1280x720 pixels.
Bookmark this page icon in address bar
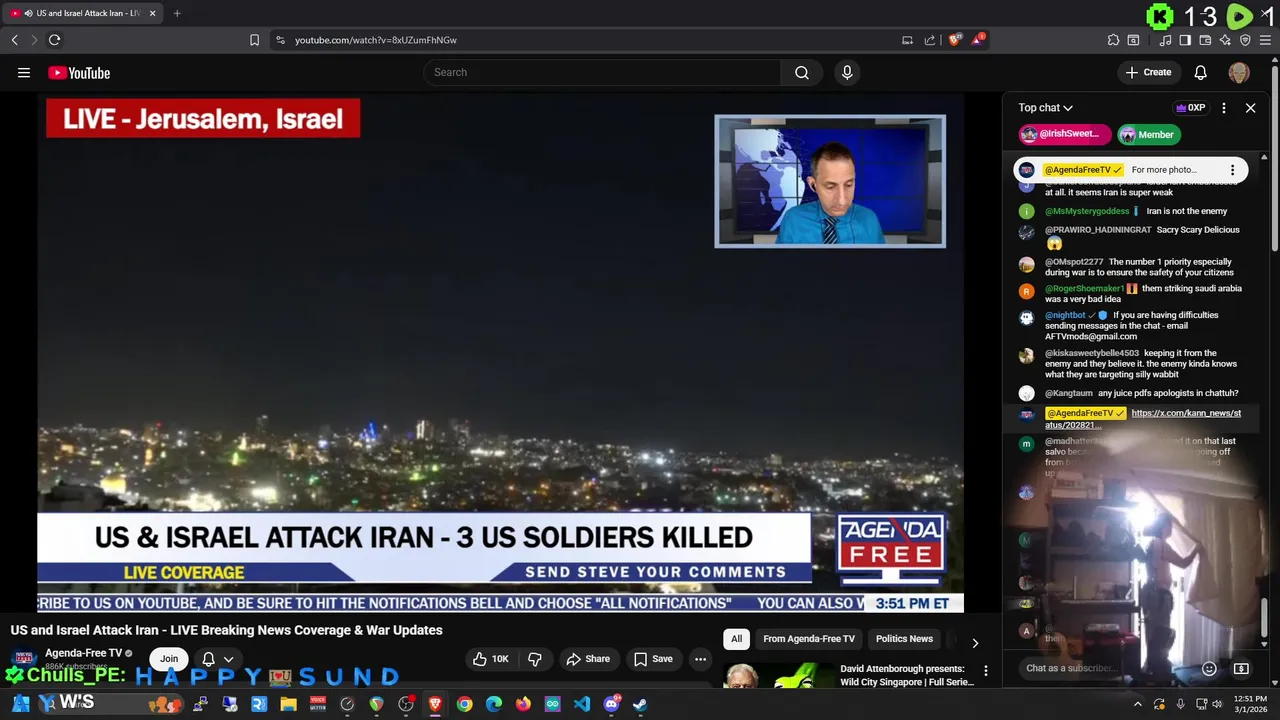pyautogui.click(x=254, y=40)
